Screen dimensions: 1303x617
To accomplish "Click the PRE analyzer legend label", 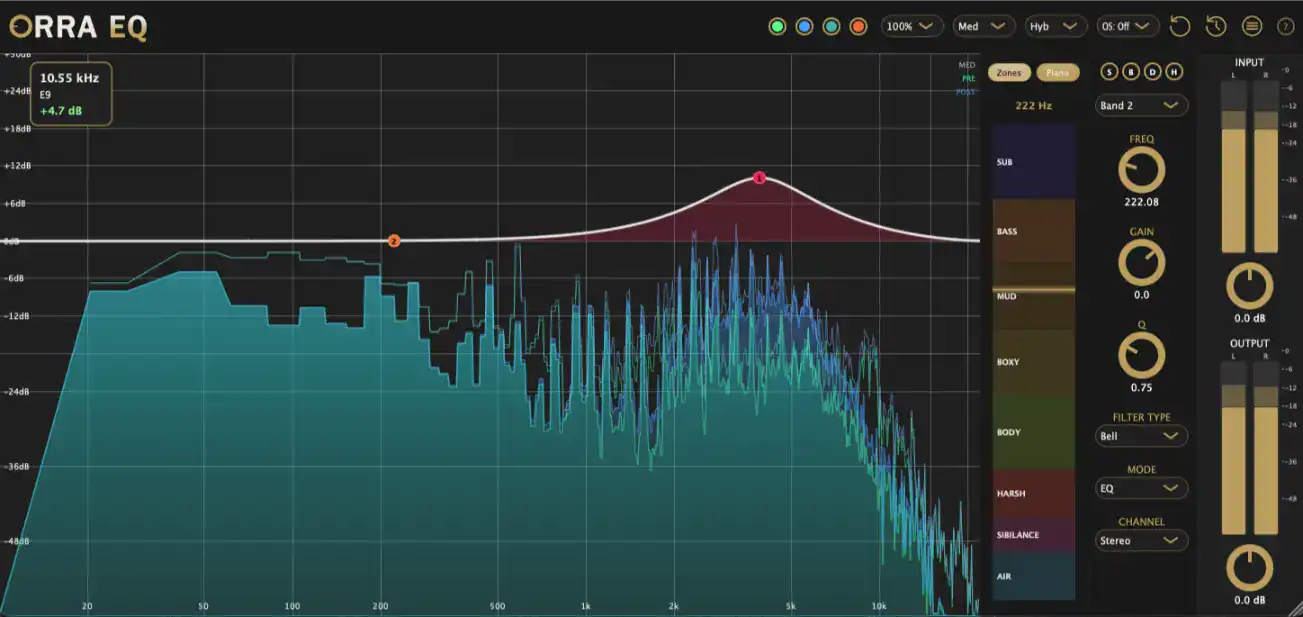I will click(x=968, y=78).
